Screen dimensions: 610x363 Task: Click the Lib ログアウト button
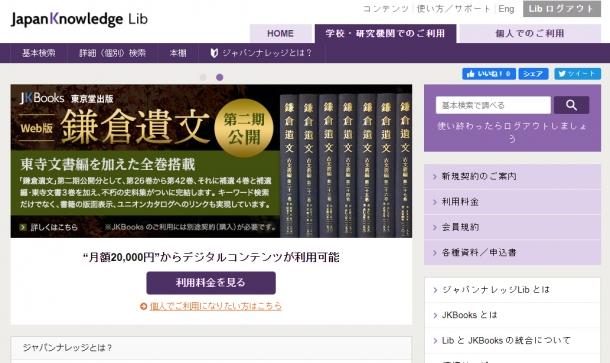point(561,9)
